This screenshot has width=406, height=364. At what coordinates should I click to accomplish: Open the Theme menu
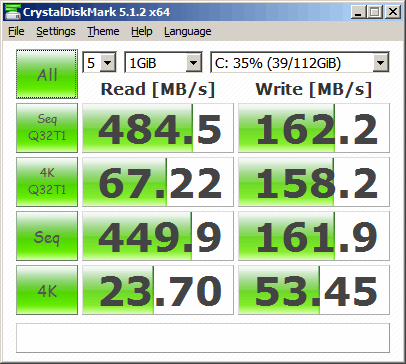103,31
